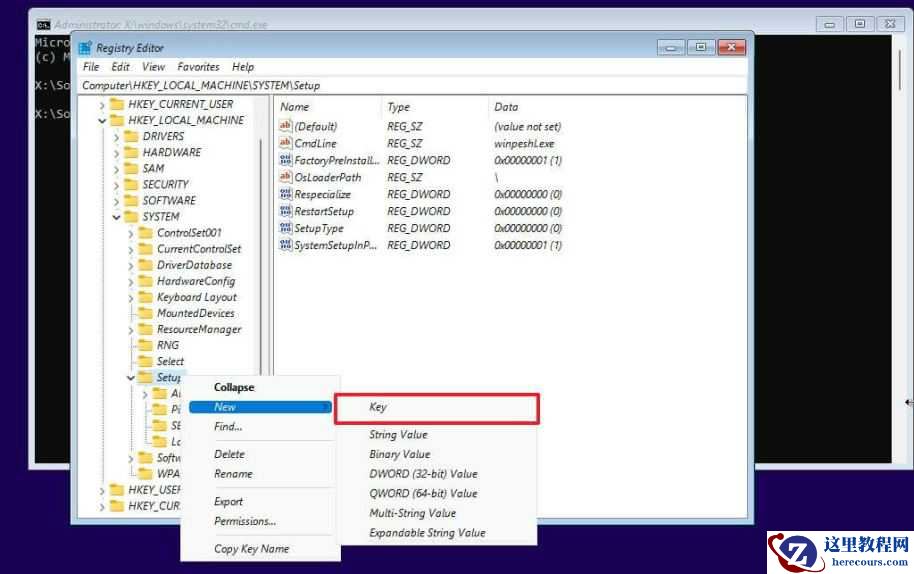
Task: Click the FactoryPreInstall DWORD value icon
Action: click(286, 160)
